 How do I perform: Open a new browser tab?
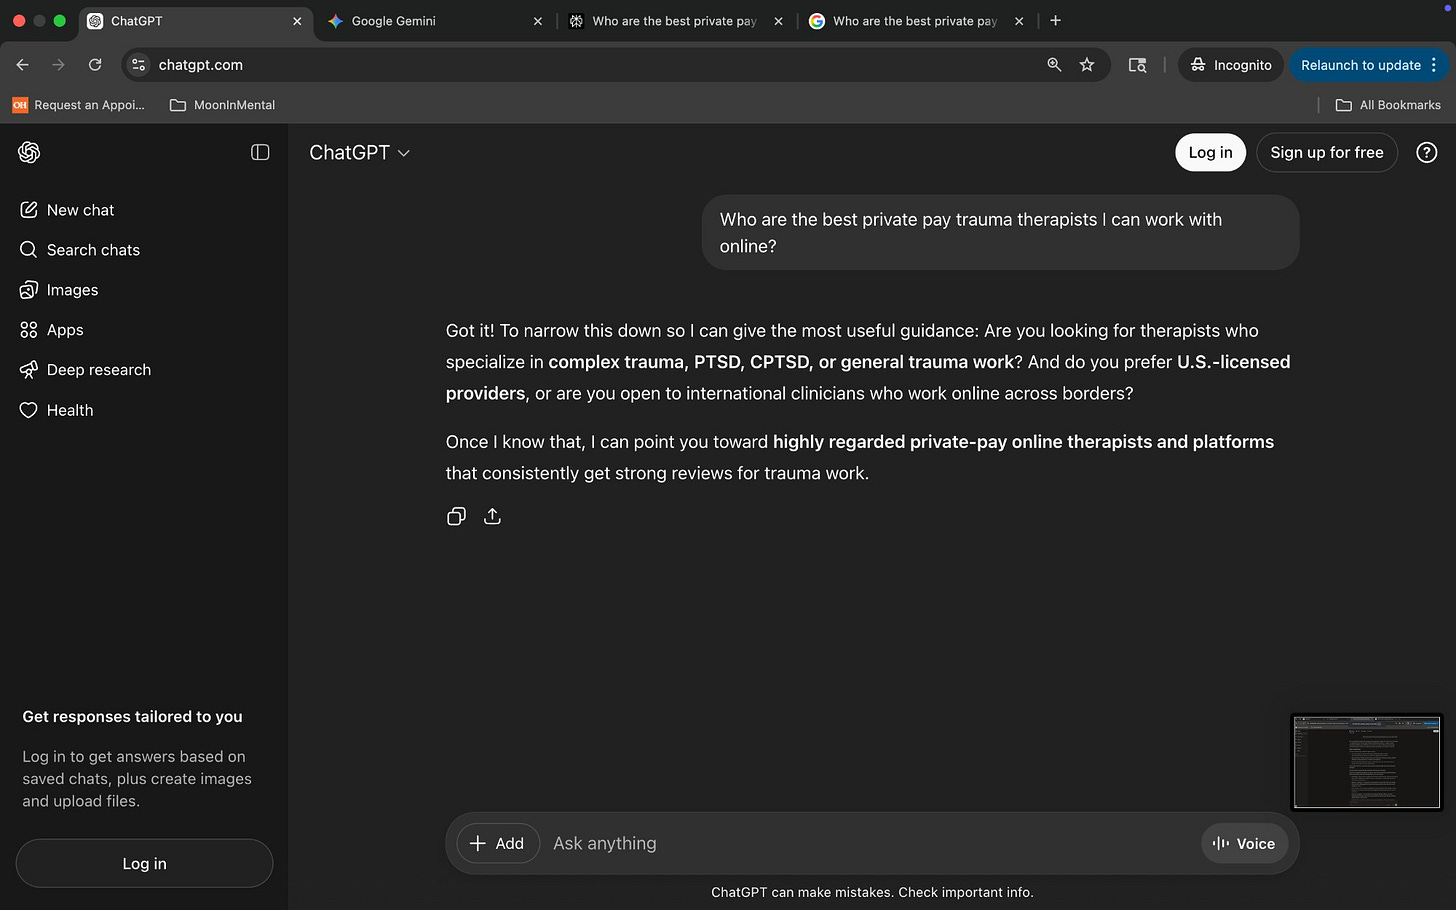[1055, 21]
